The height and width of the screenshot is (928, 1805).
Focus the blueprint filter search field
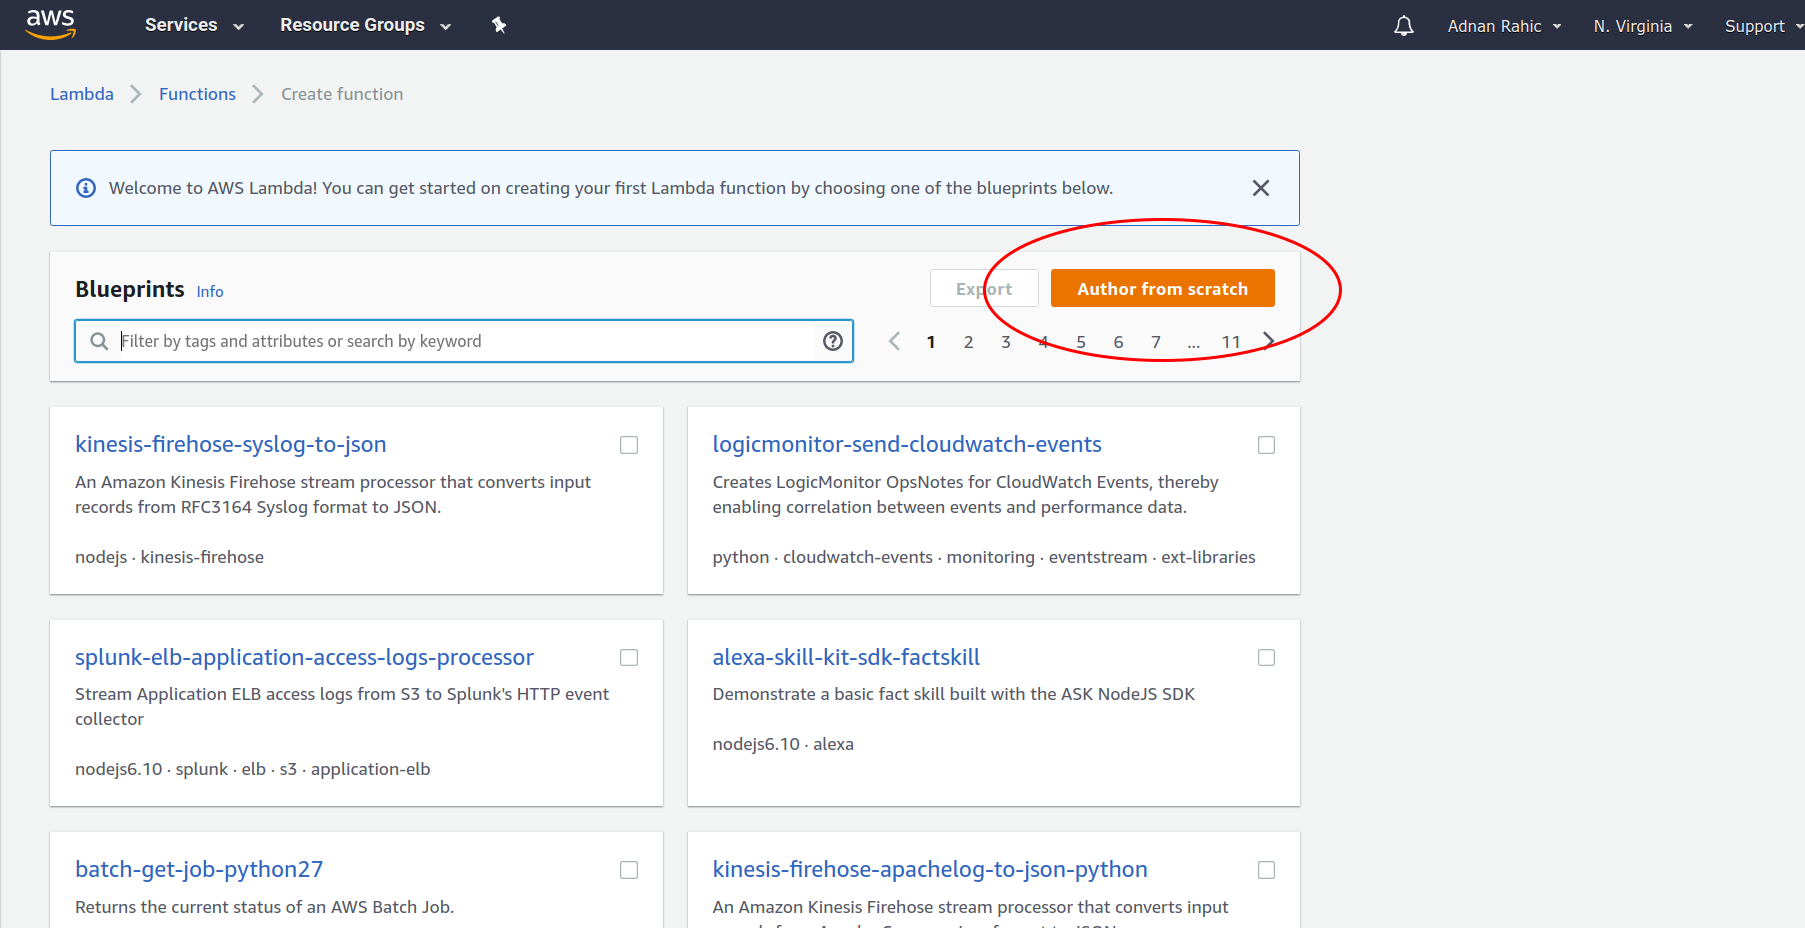464,341
